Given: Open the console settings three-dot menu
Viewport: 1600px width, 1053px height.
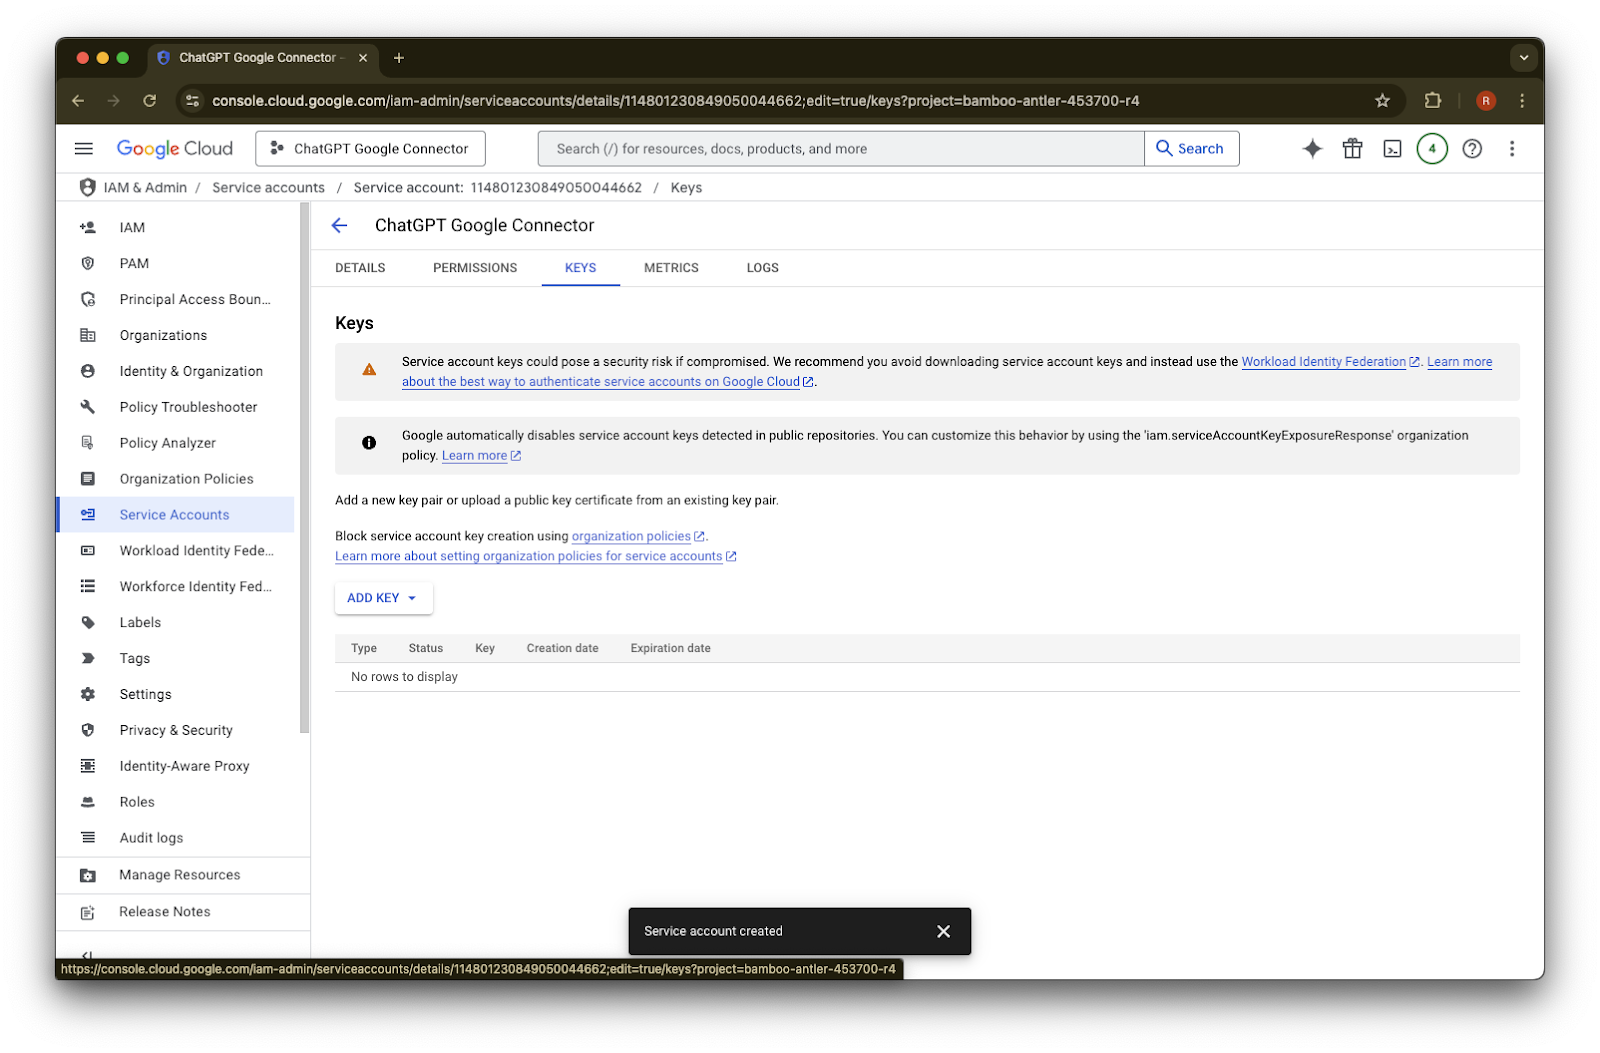Looking at the screenshot, I should point(1512,149).
